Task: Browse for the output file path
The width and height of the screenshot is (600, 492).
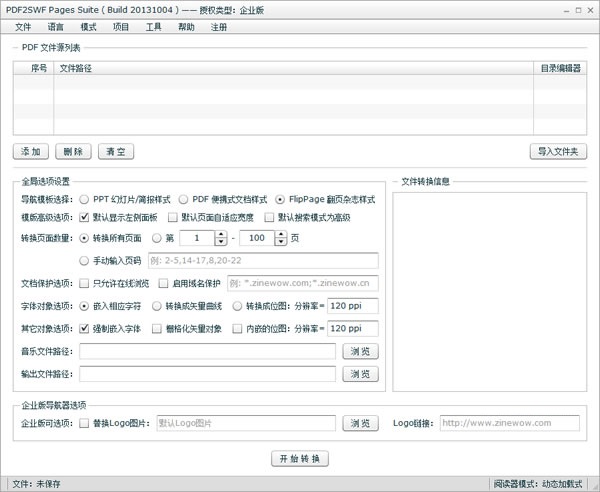Action: point(360,374)
